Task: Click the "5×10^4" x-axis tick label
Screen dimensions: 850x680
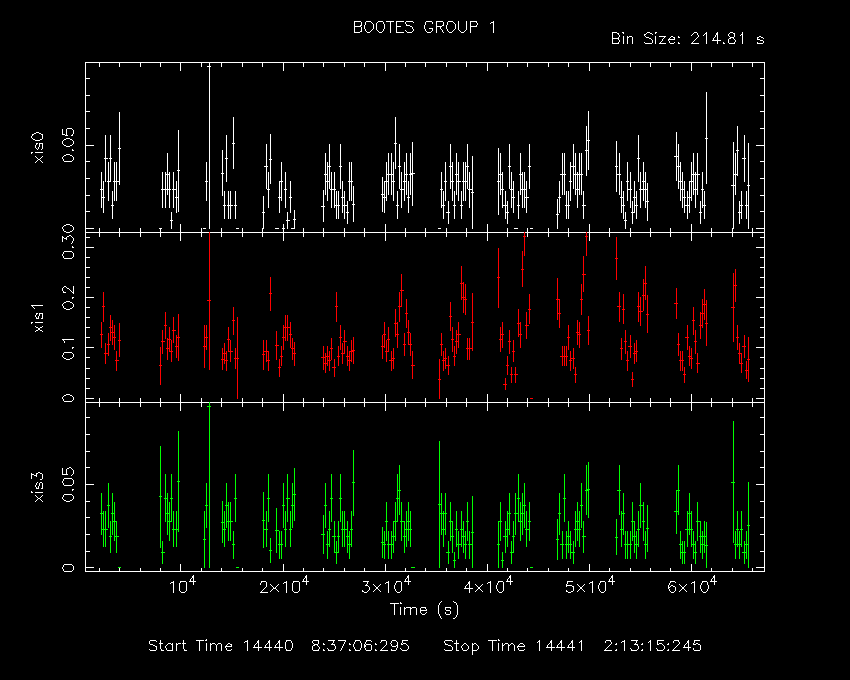Action: [x=590, y=586]
